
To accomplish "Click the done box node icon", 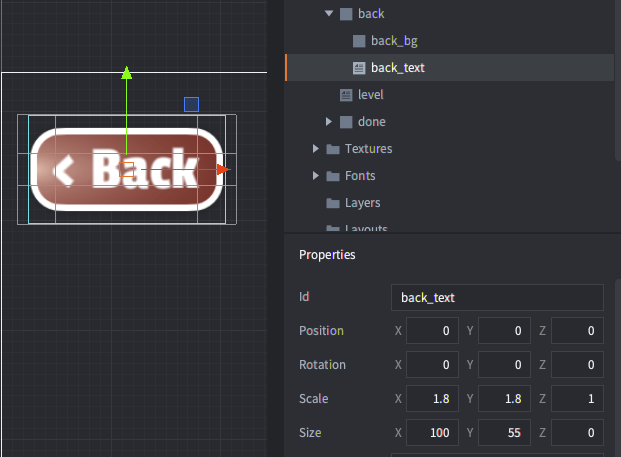I will coord(346,122).
